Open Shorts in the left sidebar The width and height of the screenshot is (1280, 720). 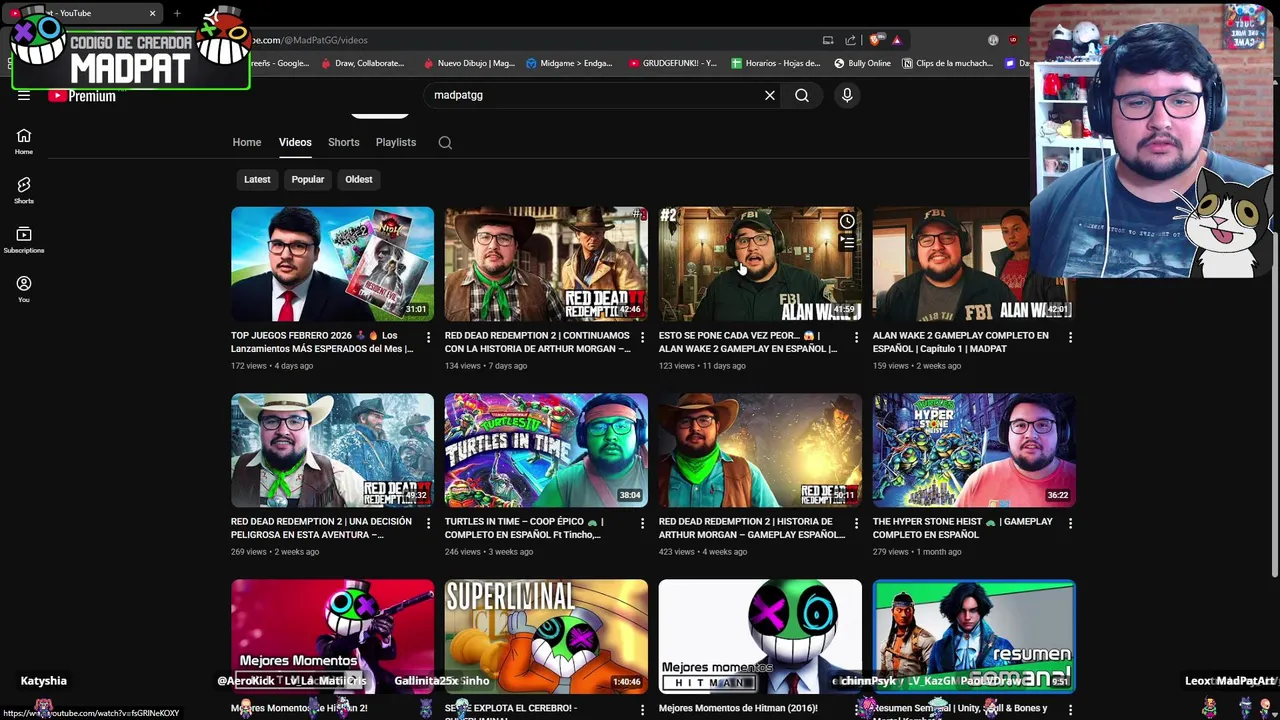24,190
